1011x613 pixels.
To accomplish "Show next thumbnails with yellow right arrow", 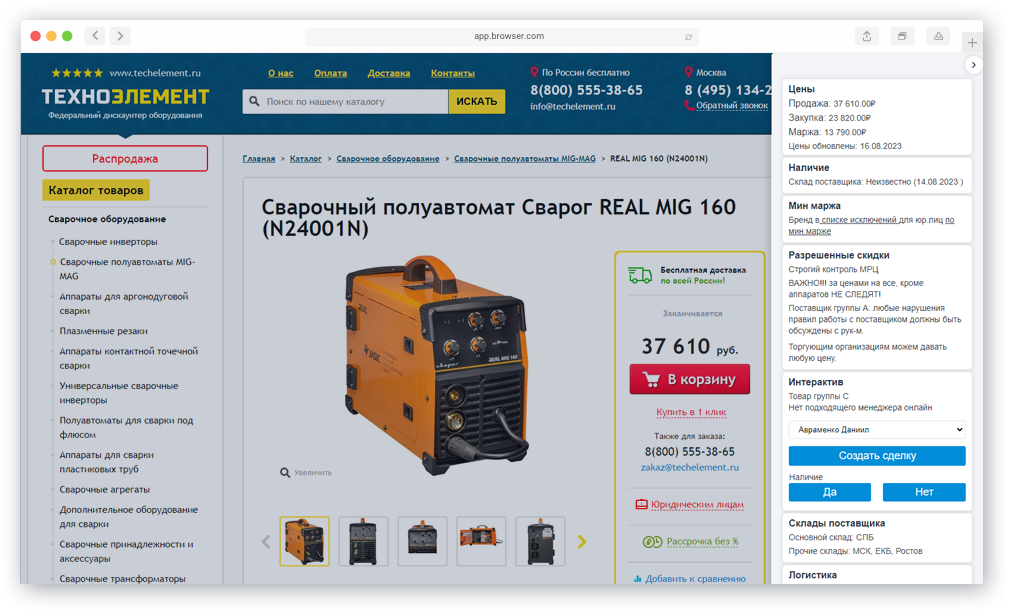I will [582, 541].
